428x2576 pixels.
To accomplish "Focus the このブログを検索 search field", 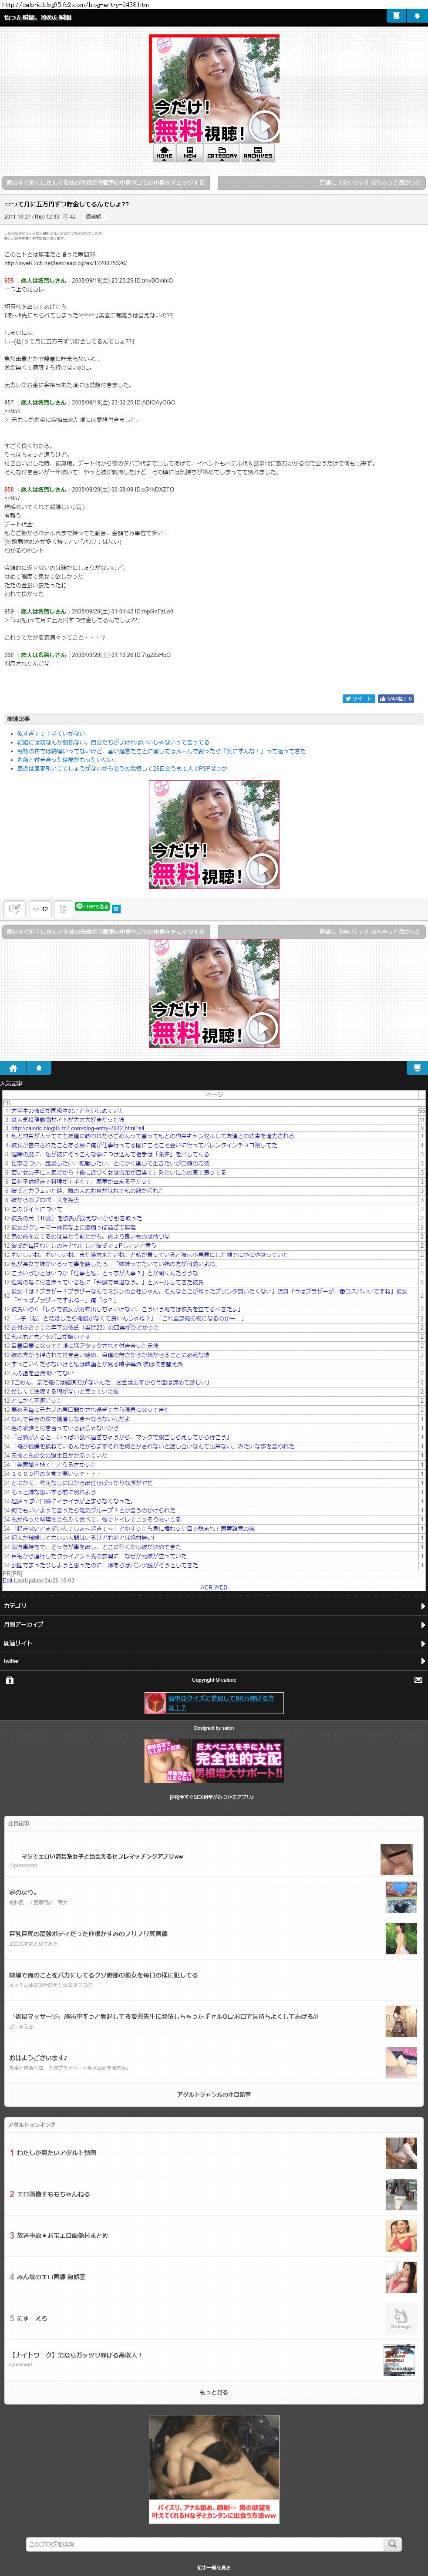I will click(x=205, y=2543).
